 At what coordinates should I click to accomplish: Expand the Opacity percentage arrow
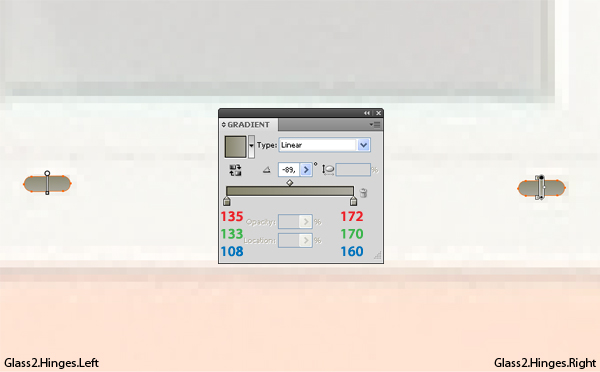(306, 221)
